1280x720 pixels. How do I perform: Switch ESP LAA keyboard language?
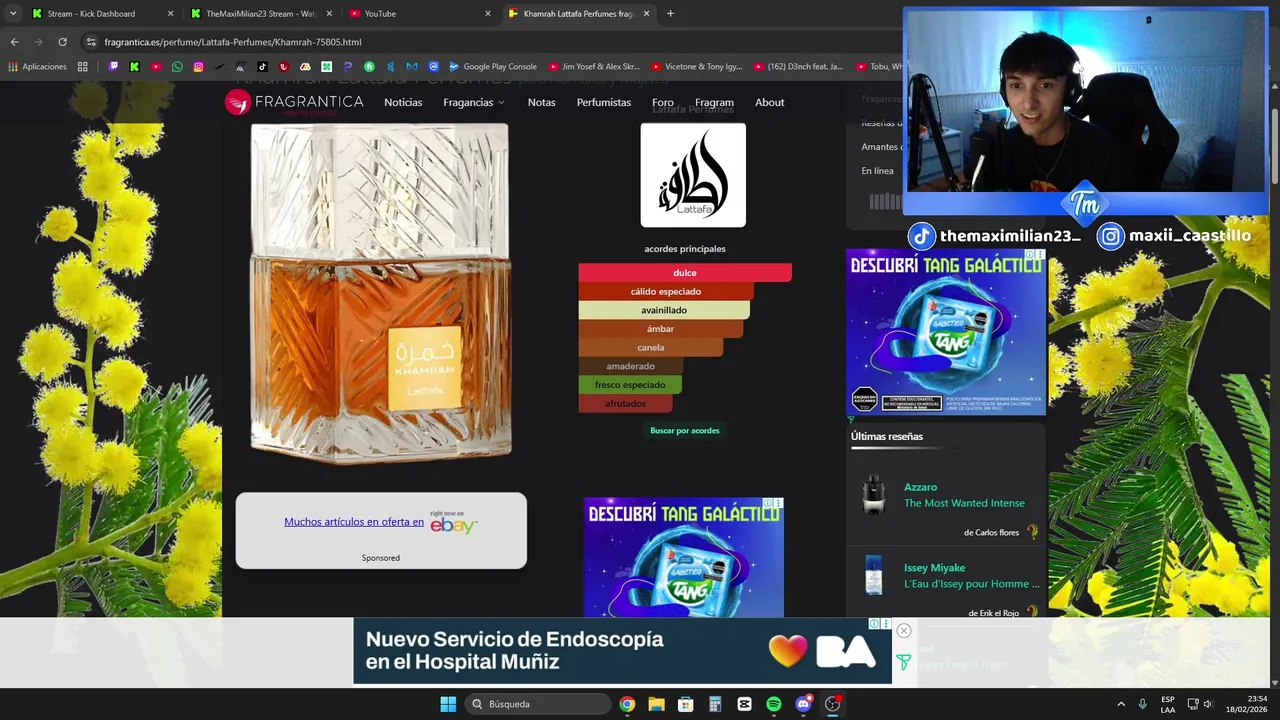coord(1168,704)
